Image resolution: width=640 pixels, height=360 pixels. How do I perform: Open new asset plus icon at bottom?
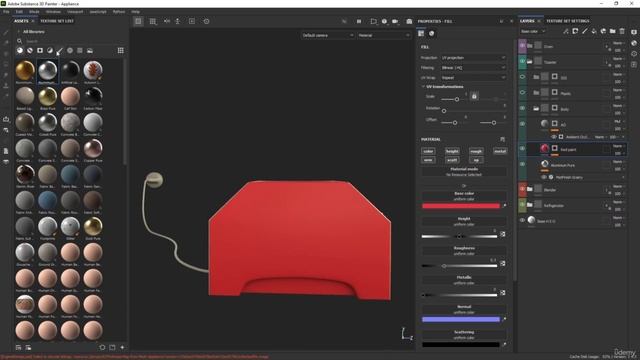pyautogui.click(x=122, y=347)
